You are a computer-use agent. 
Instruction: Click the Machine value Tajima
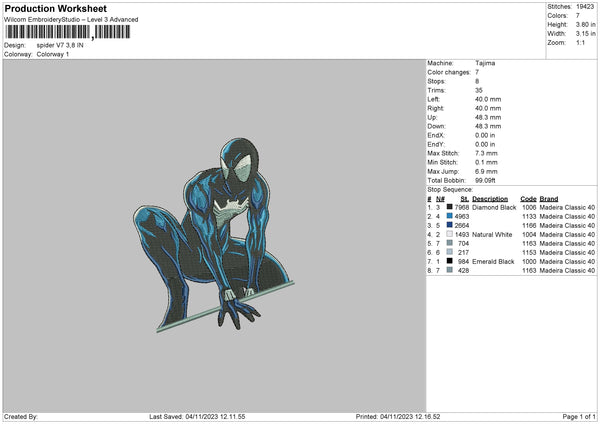tap(485, 63)
